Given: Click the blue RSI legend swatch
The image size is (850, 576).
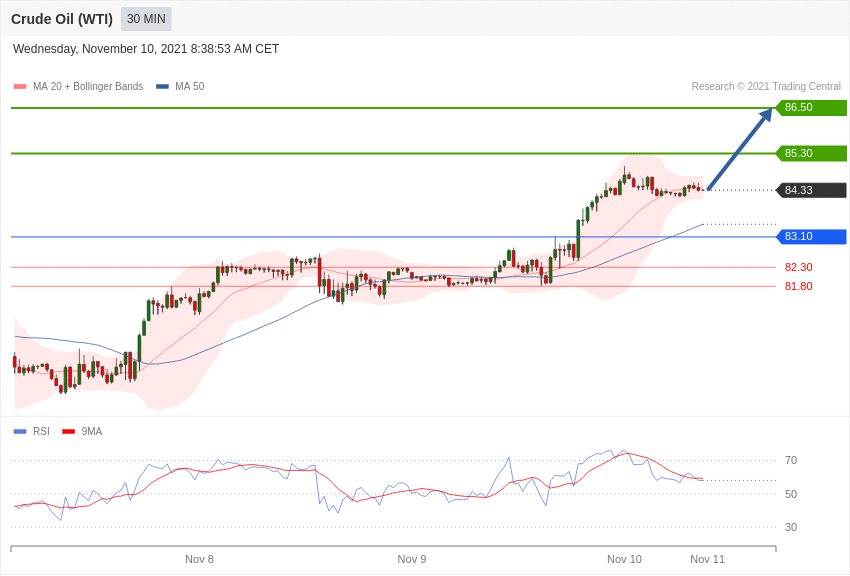Looking at the screenshot, I should click(20, 432).
